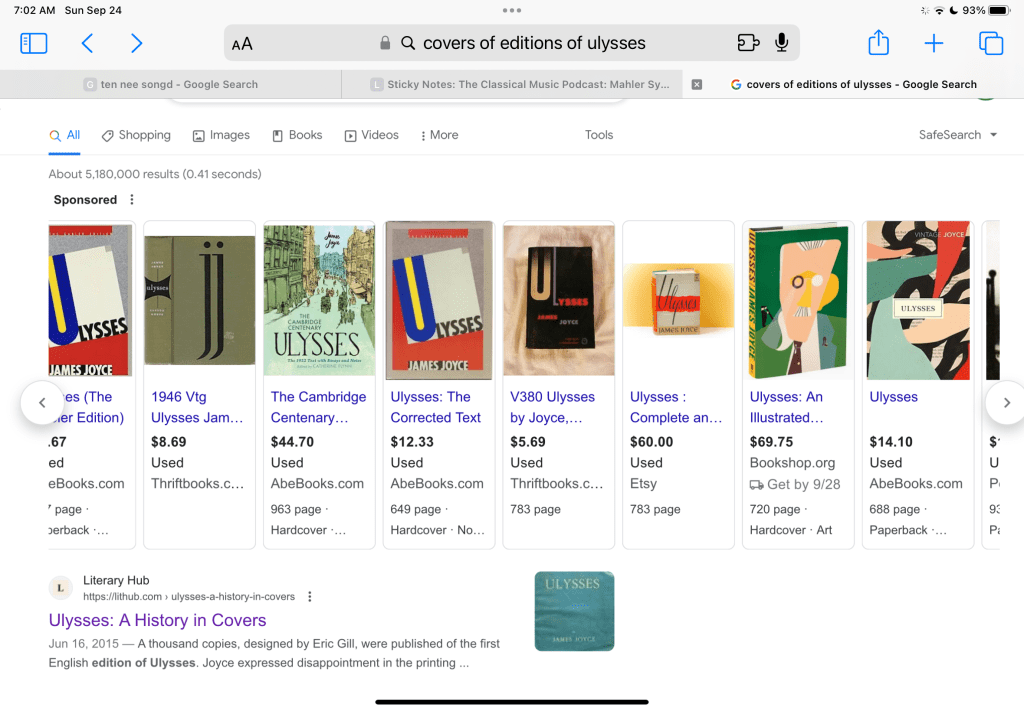
Task: Expand the SafeSearch dropdown
Action: coord(958,135)
